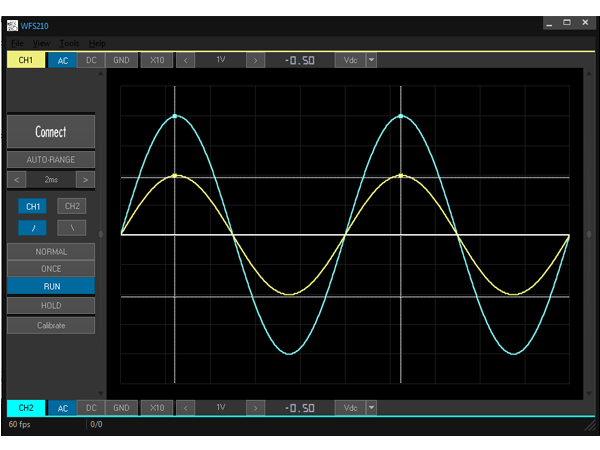Click right scrollbar down arrow
The width and height of the screenshot is (600, 450).
(589, 393)
